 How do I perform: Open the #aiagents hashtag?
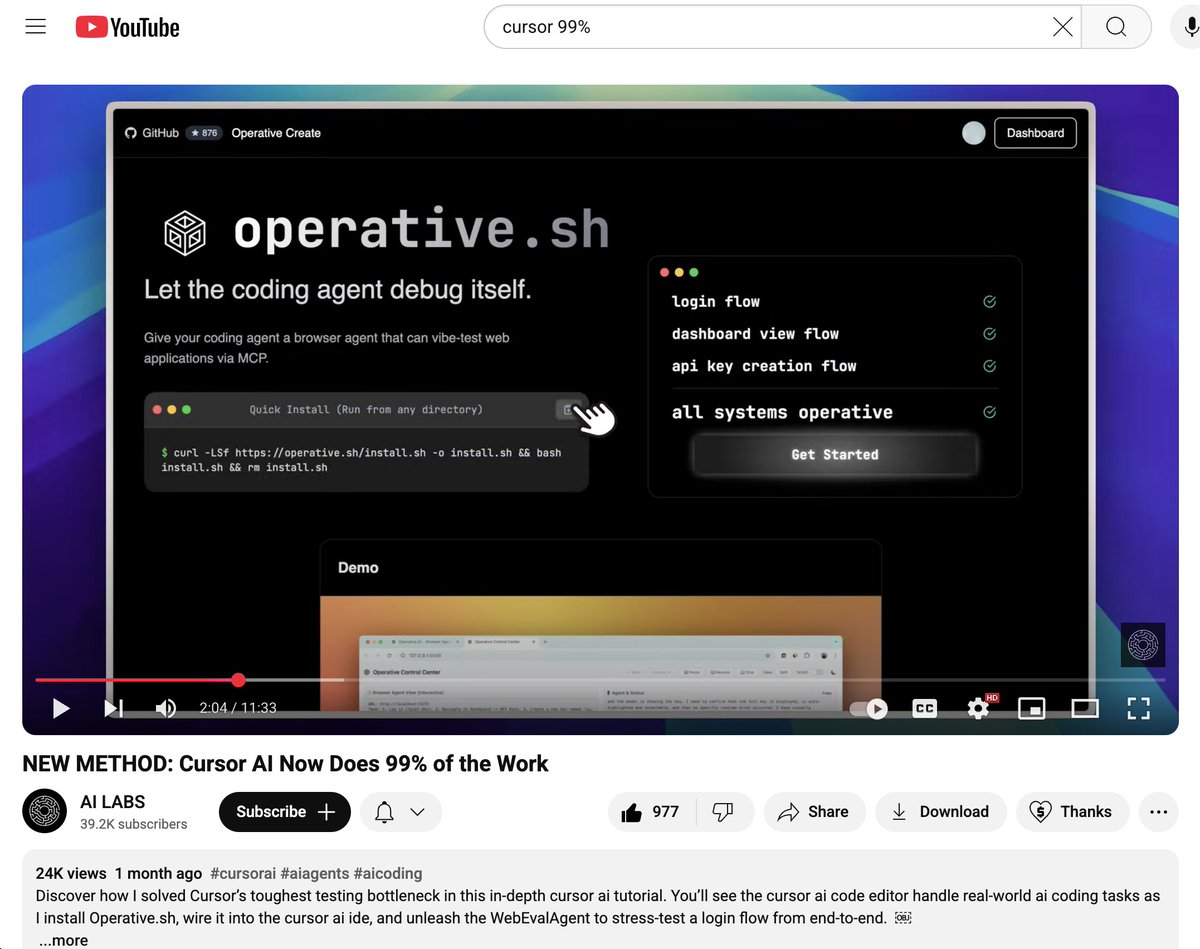click(316, 873)
